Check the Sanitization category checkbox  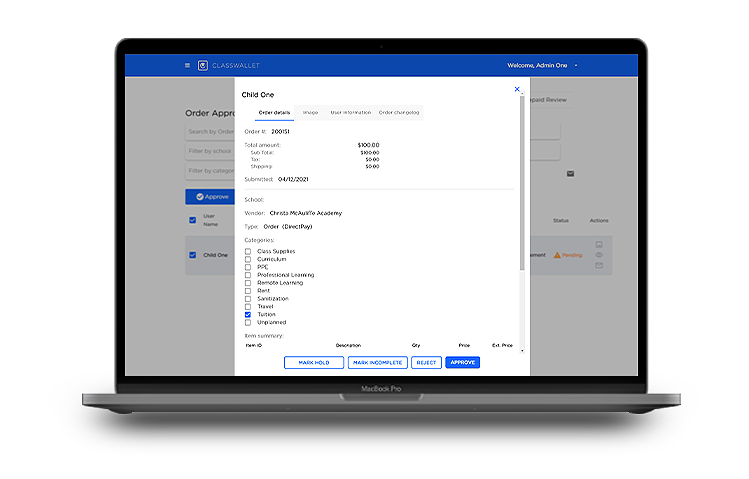[248, 298]
